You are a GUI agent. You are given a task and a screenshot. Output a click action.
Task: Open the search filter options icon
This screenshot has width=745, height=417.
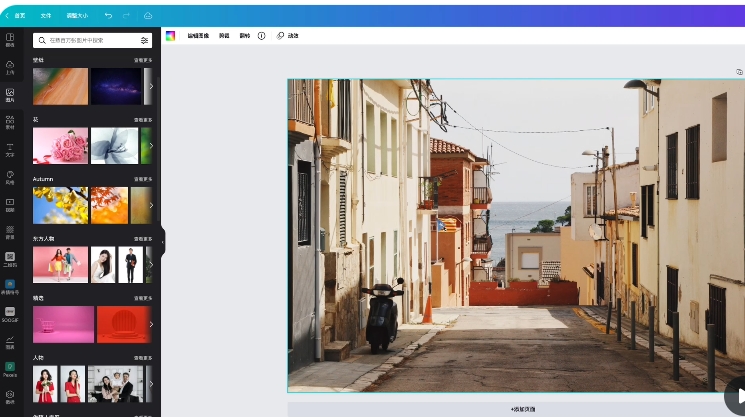tap(144, 40)
